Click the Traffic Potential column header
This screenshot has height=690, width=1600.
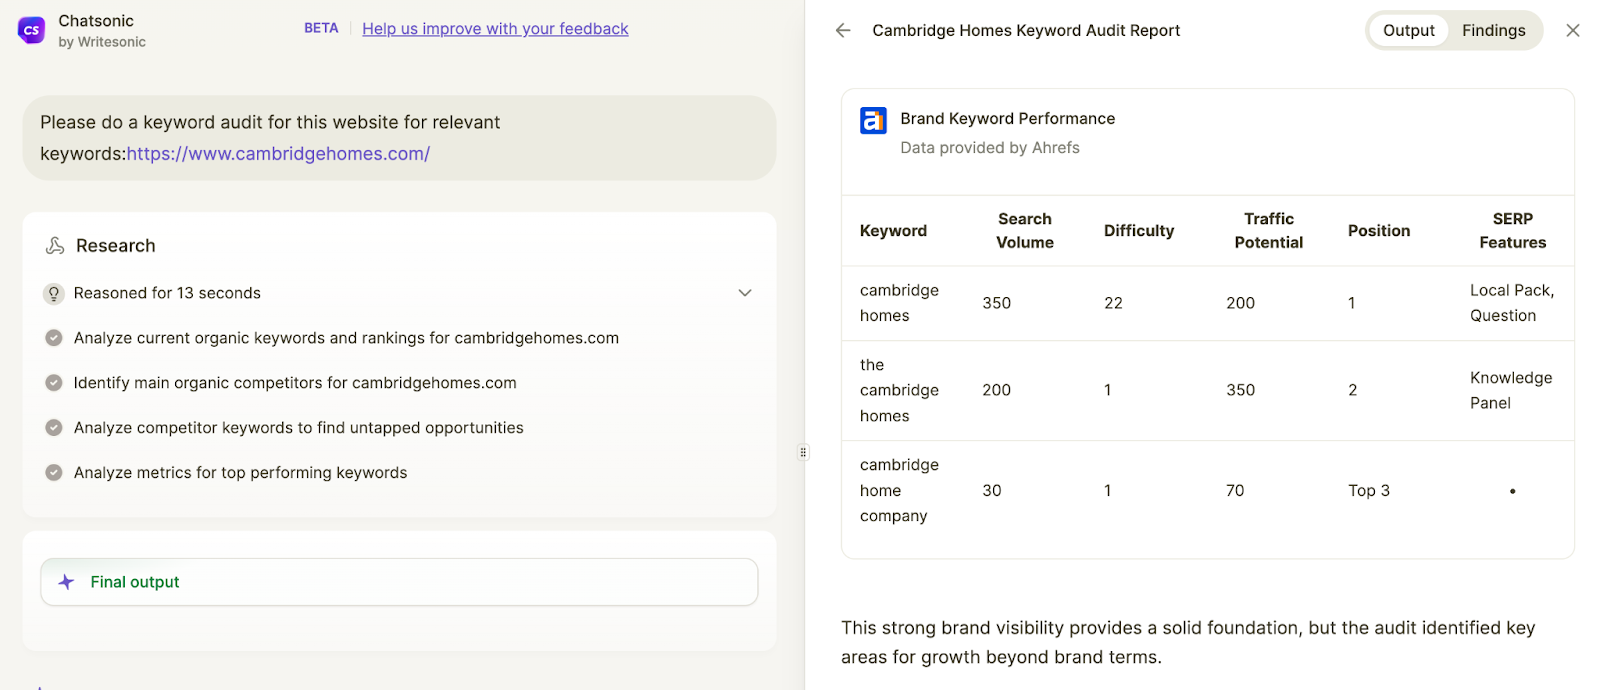(1268, 231)
